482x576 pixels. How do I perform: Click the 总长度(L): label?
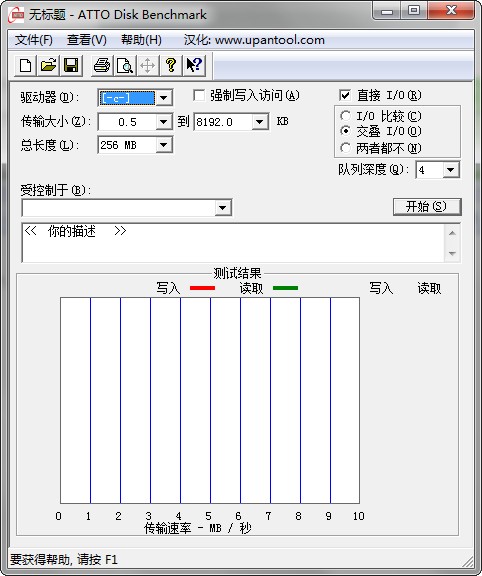(50, 145)
